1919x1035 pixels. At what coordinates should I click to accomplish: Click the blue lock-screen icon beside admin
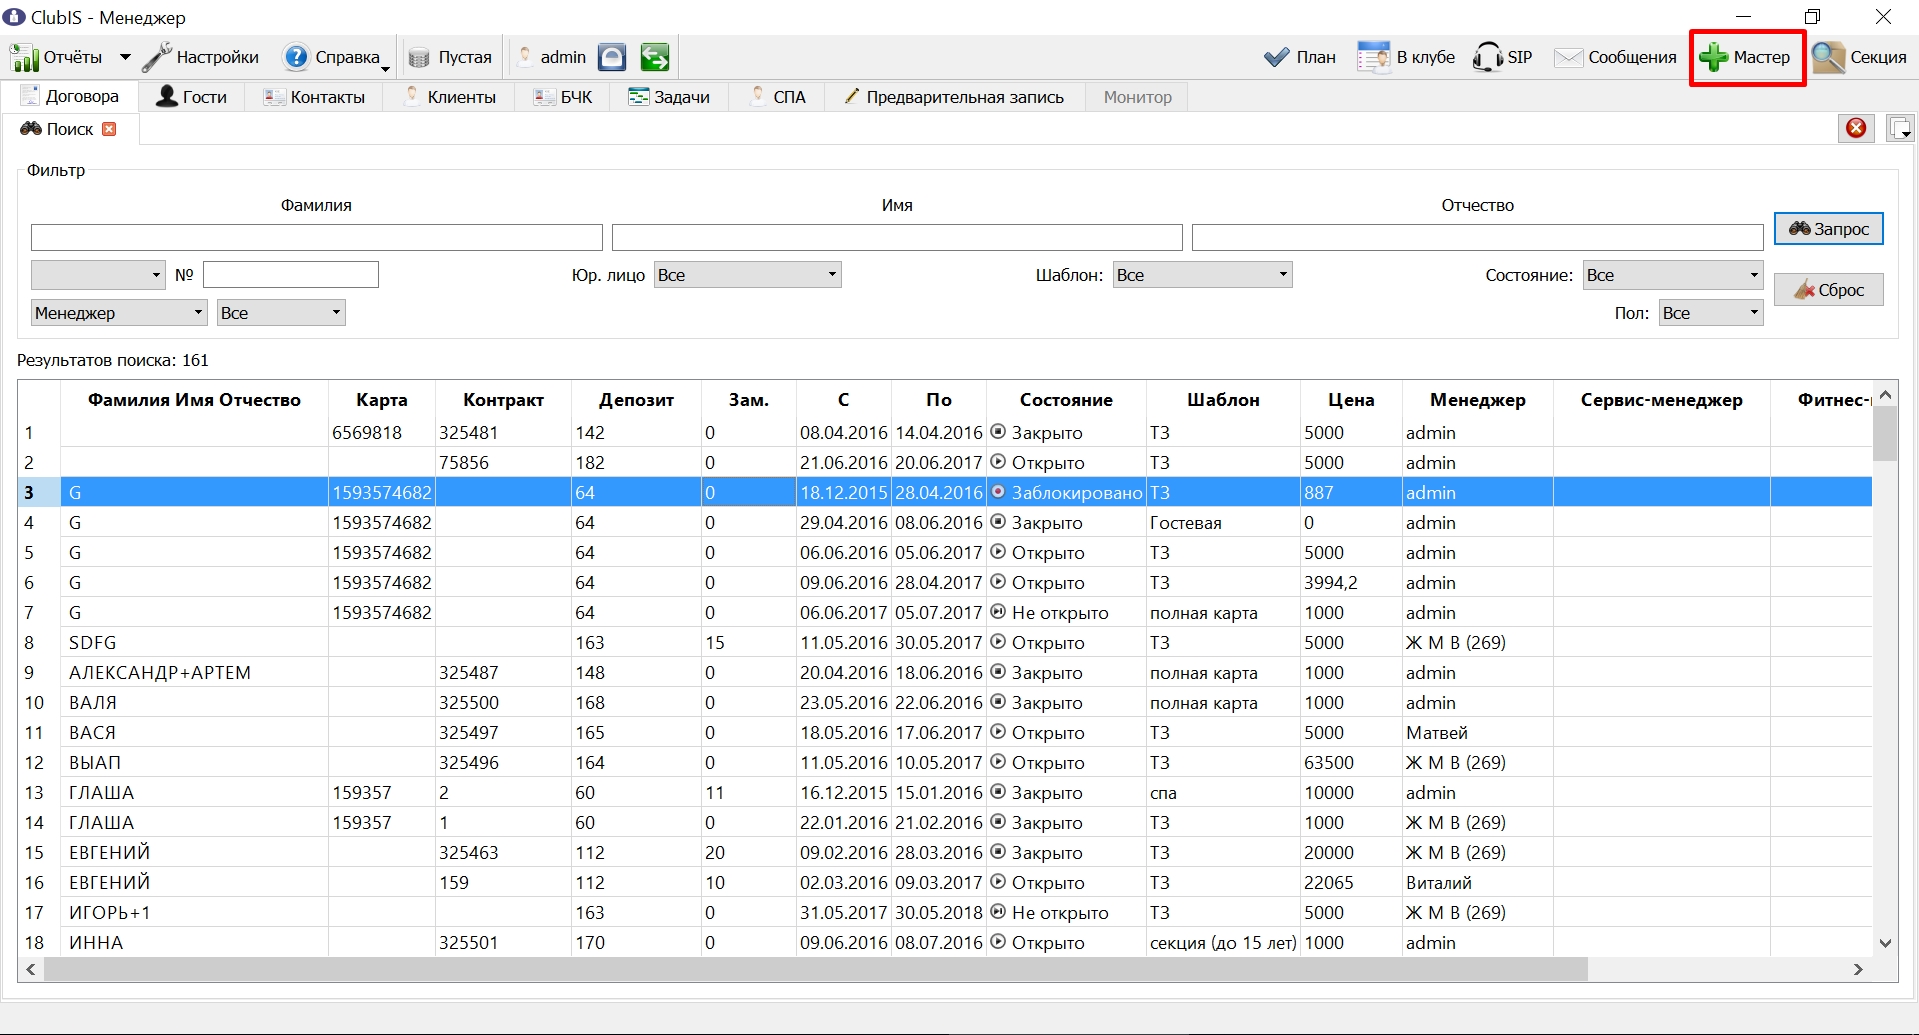click(x=612, y=58)
